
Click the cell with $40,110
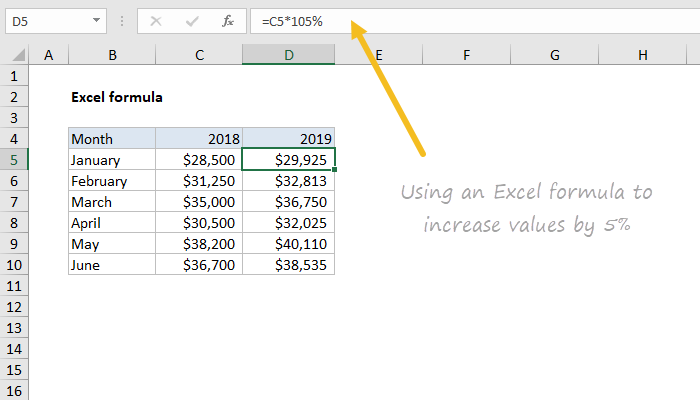(288, 243)
